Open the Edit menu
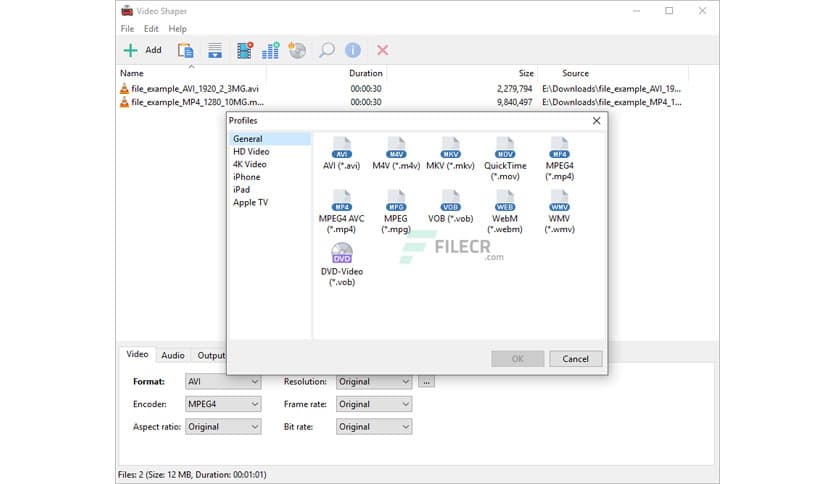The image size is (836, 484). tap(151, 29)
